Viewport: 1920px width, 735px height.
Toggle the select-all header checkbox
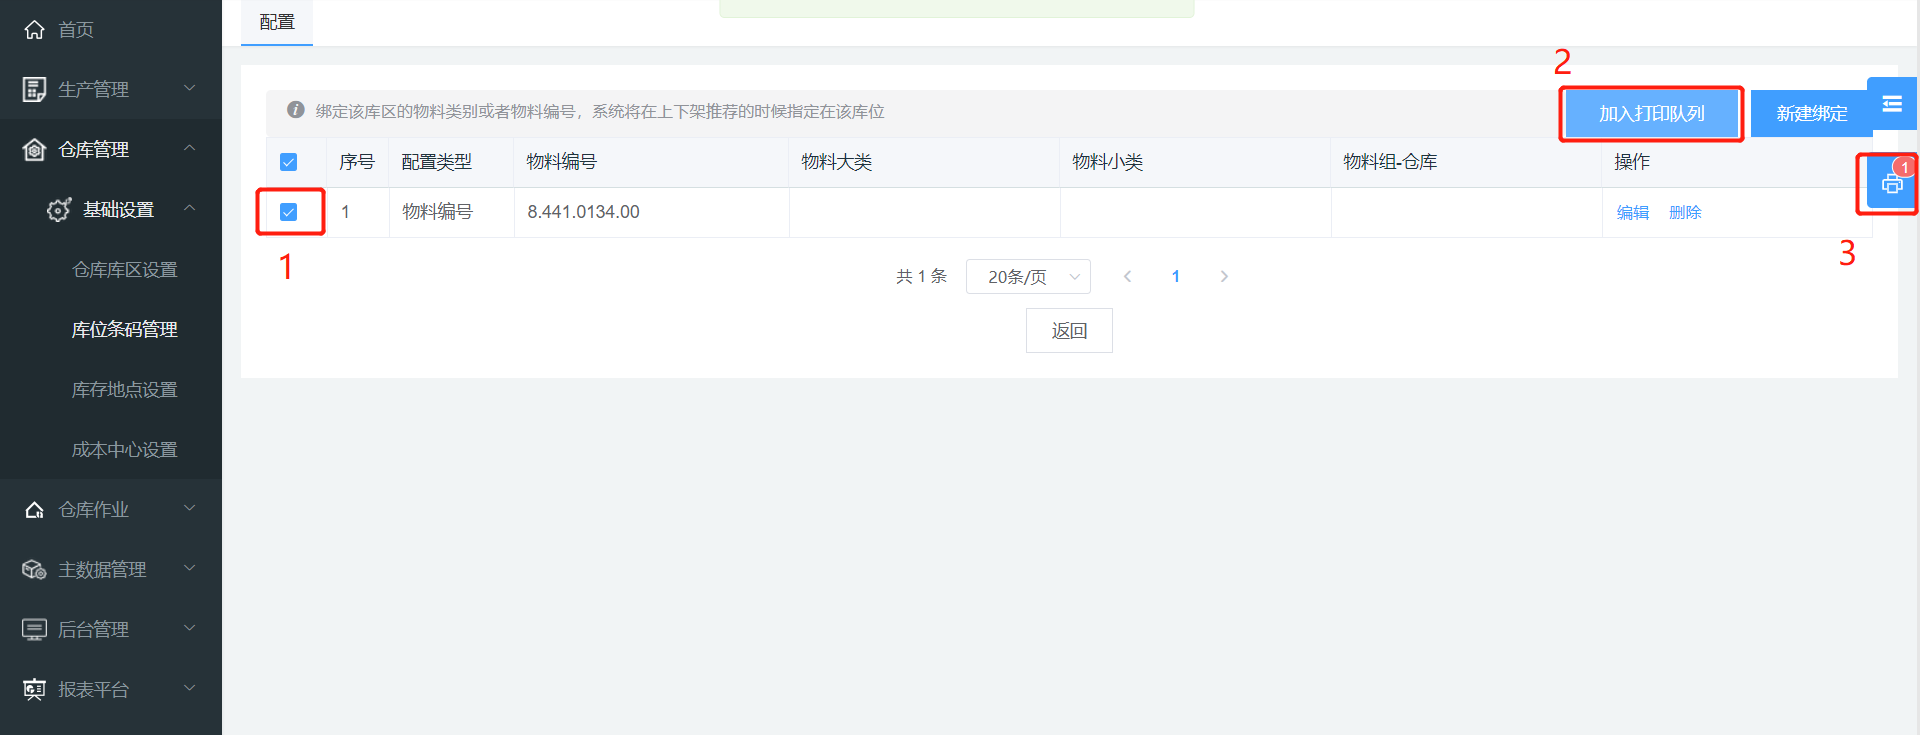tap(289, 162)
